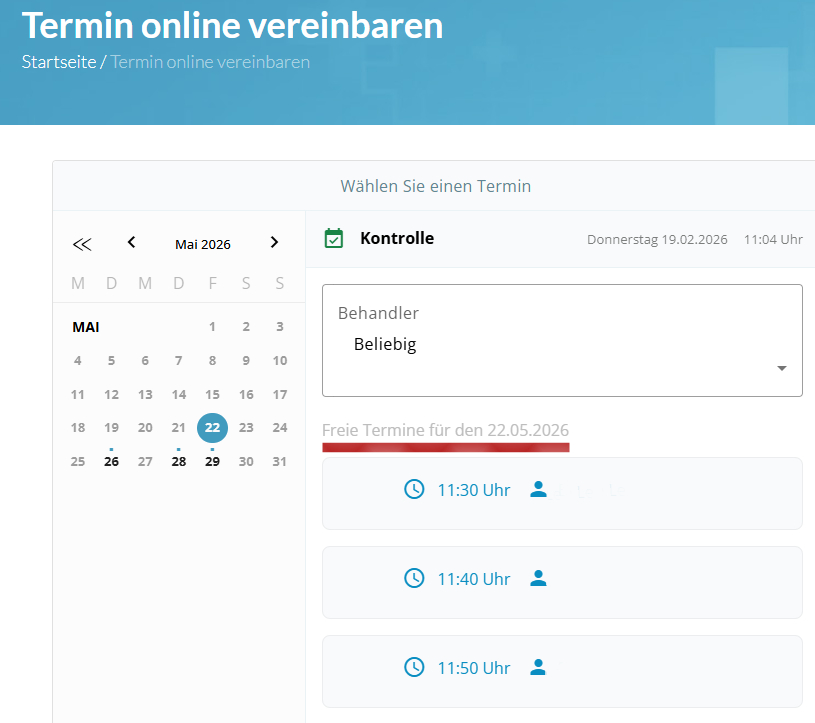Click the double-chevron jump-back calendar icon
This screenshot has width=815, height=723.
82,243
